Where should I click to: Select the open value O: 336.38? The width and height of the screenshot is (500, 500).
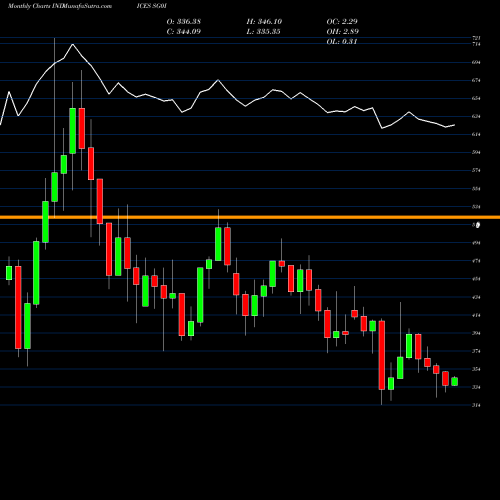184,22
